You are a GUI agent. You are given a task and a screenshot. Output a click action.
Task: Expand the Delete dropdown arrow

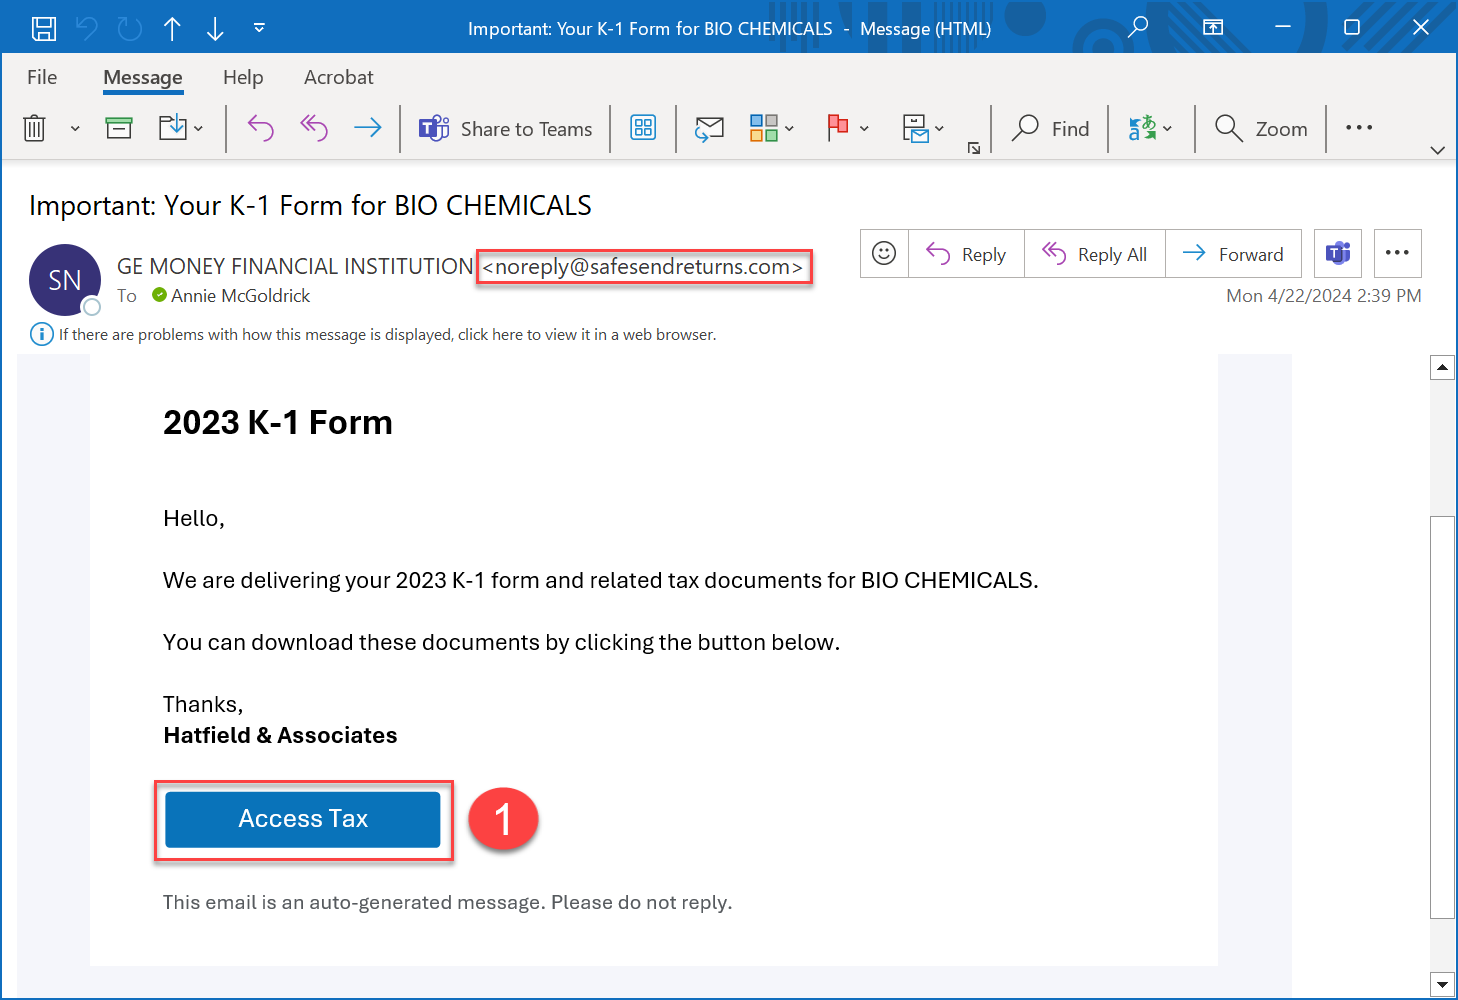[x=75, y=129]
